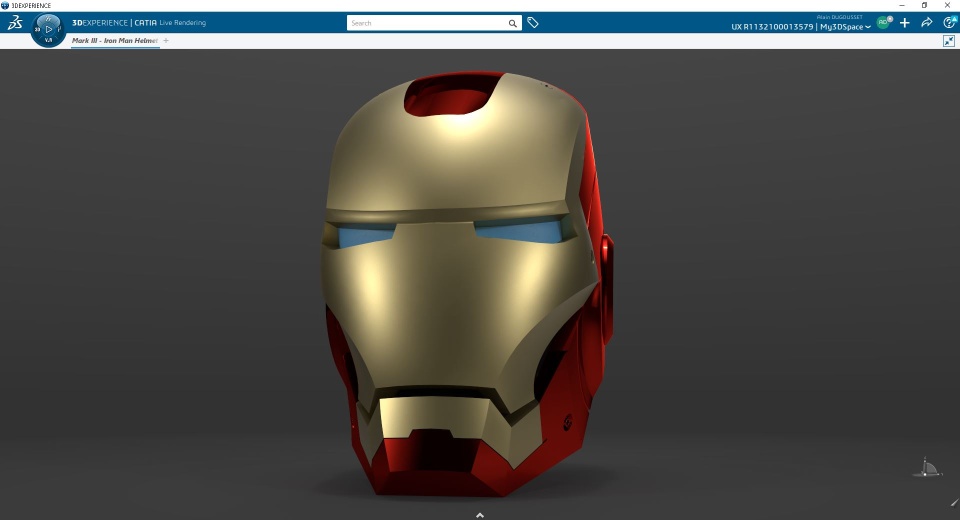Select the V.R south quadrant of compass
This screenshot has width=960, height=520.
(x=48, y=40)
